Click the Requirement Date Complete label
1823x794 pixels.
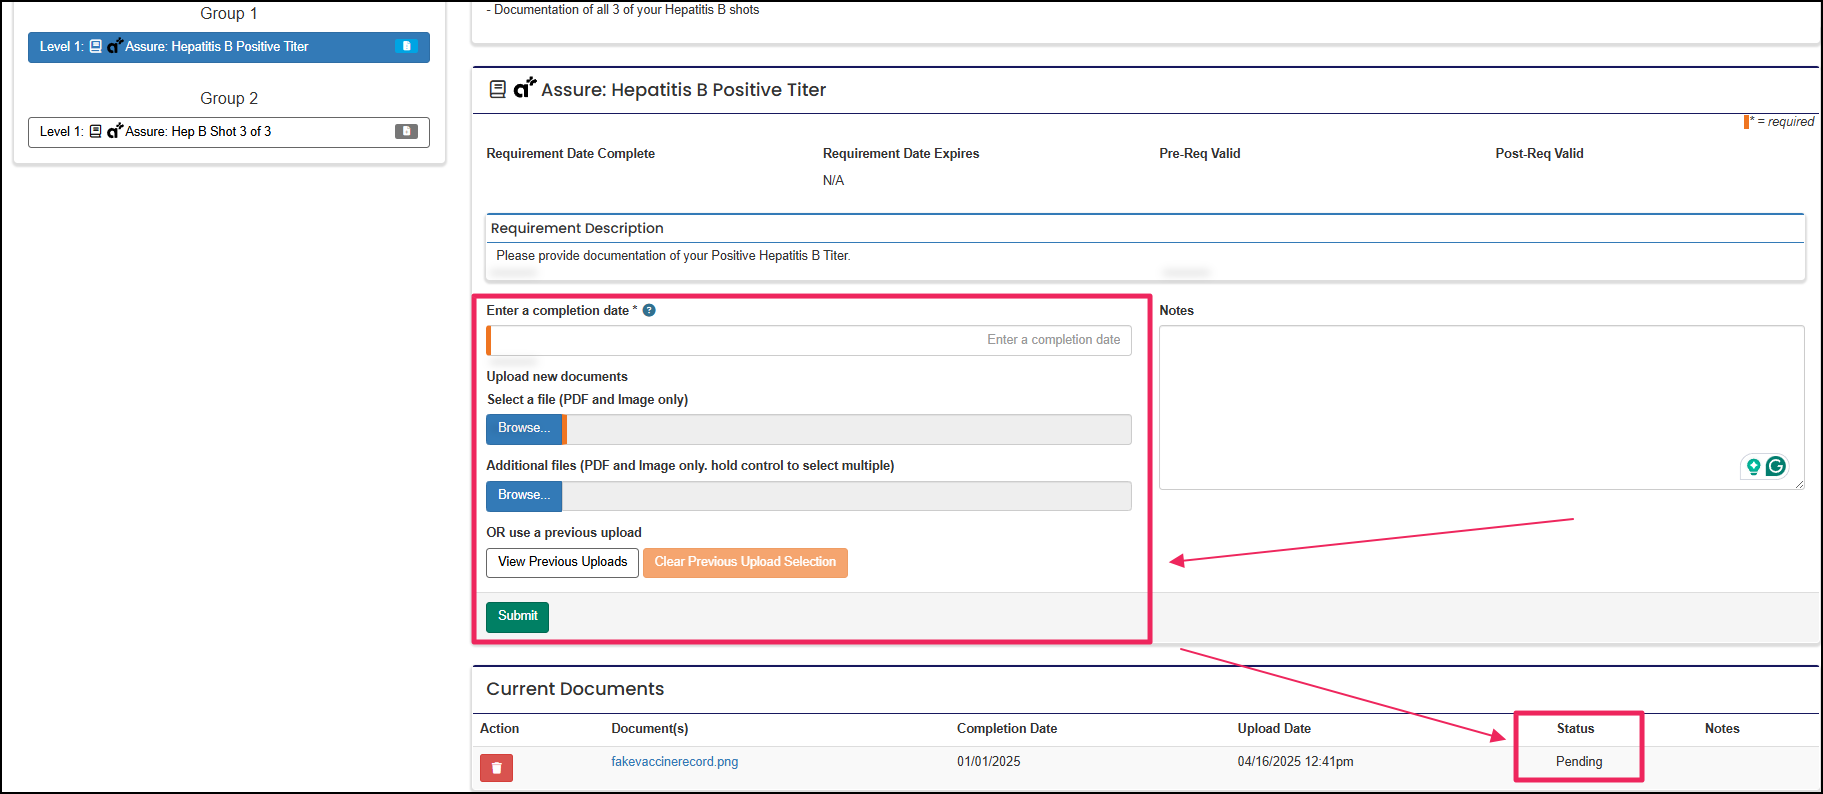tap(570, 154)
